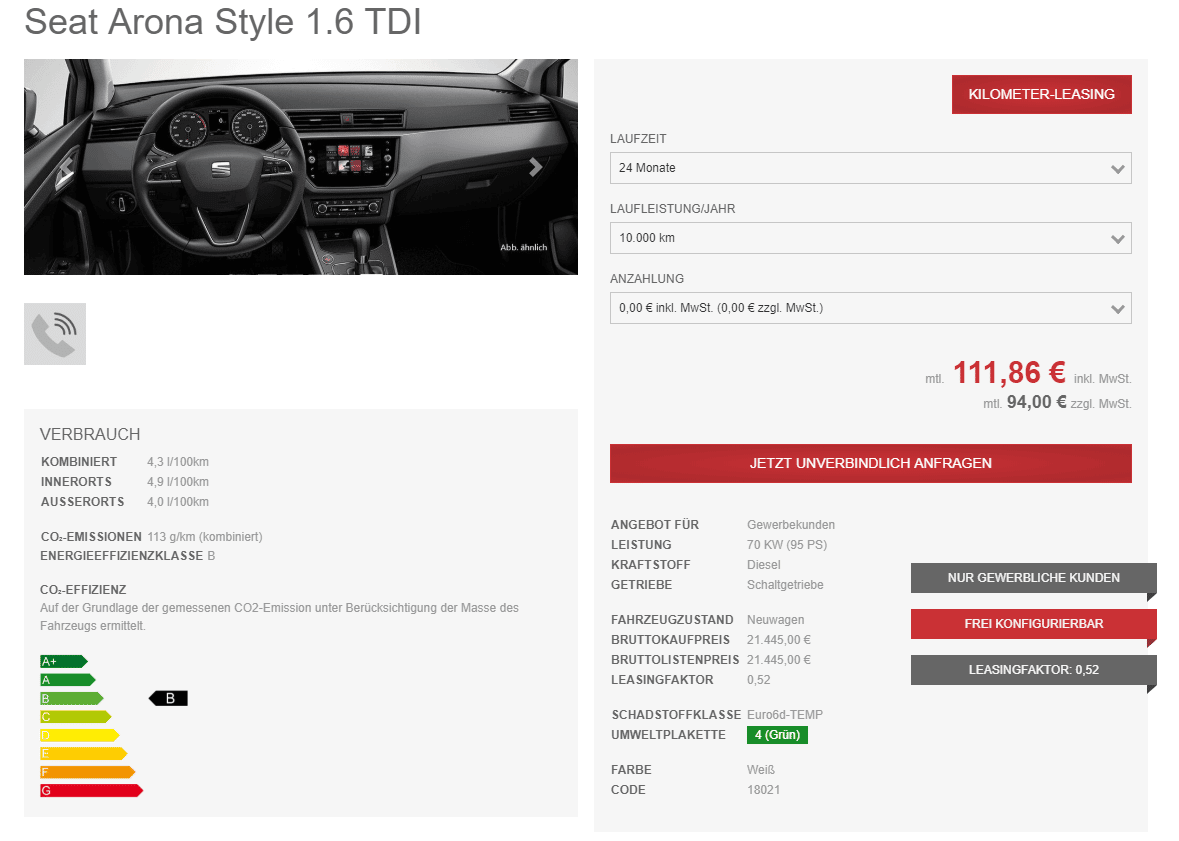The image size is (1179, 841).
Task: Click the Getriebe value Schaltgetriebe
Action: [785, 584]
